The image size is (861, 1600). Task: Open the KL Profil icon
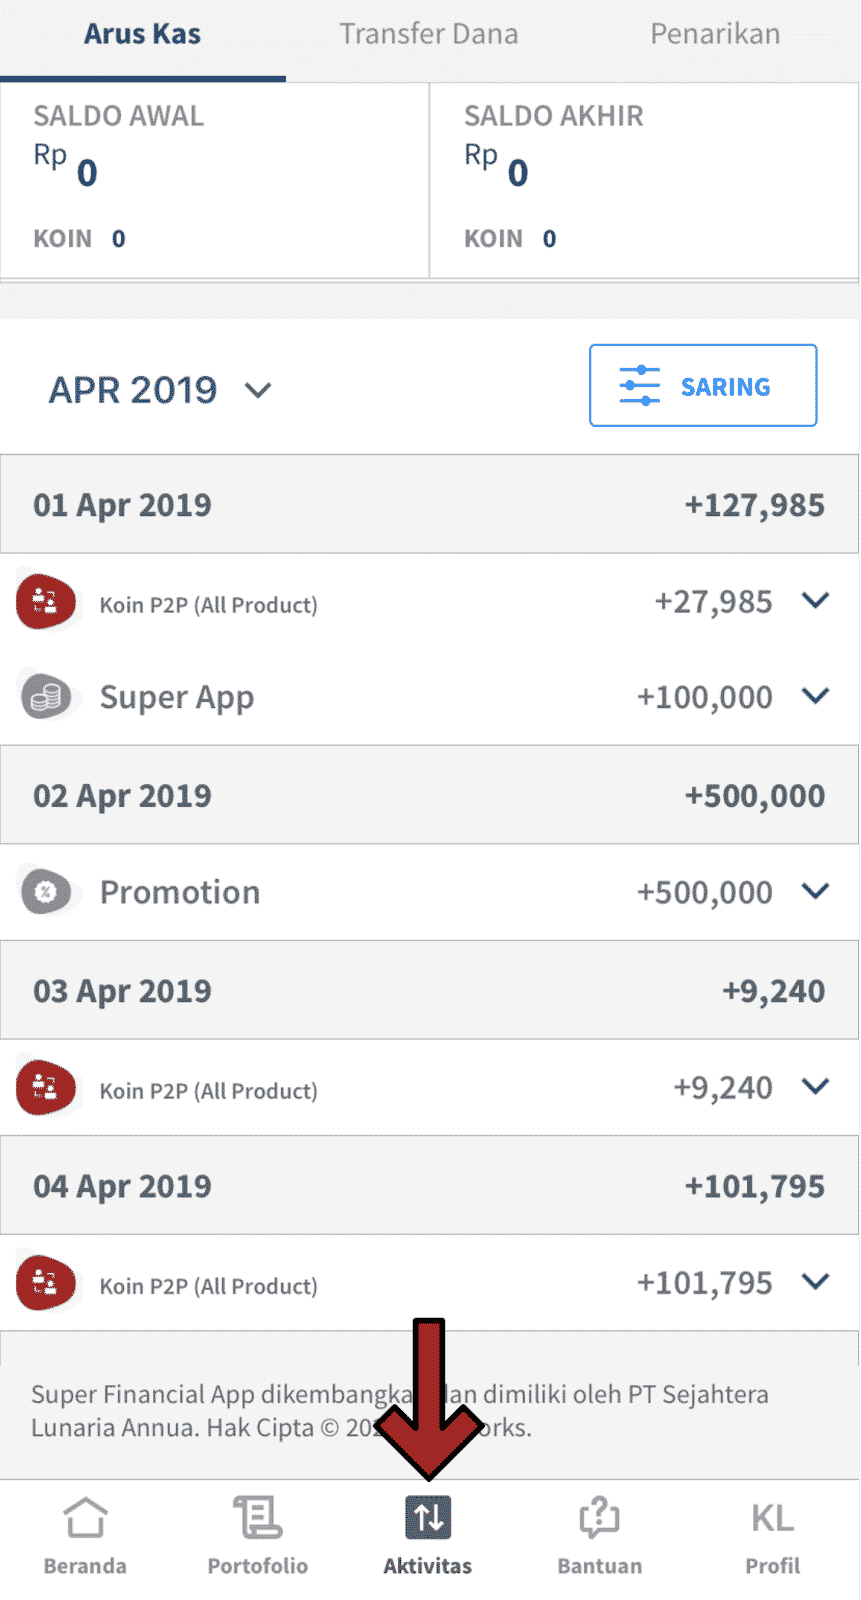[x=772, y=1519]
